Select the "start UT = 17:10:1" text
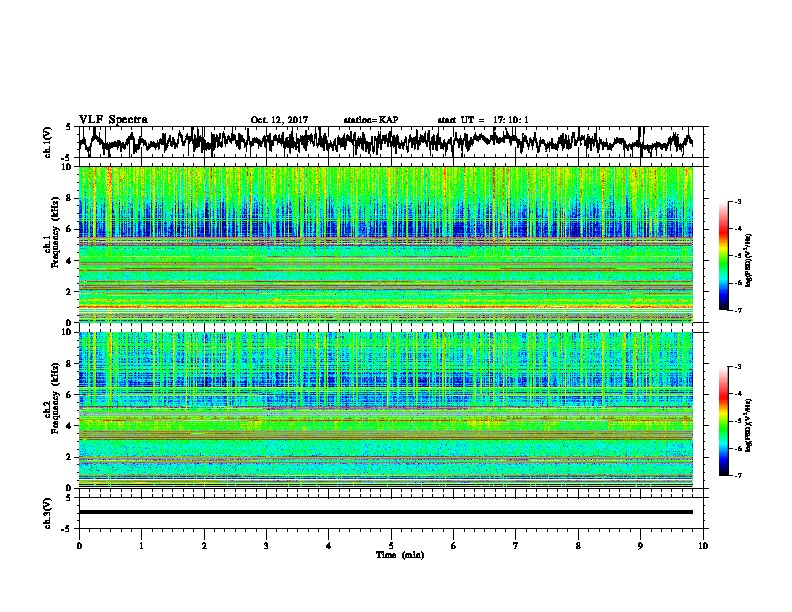The image size is (792, 612). (483, 120)
